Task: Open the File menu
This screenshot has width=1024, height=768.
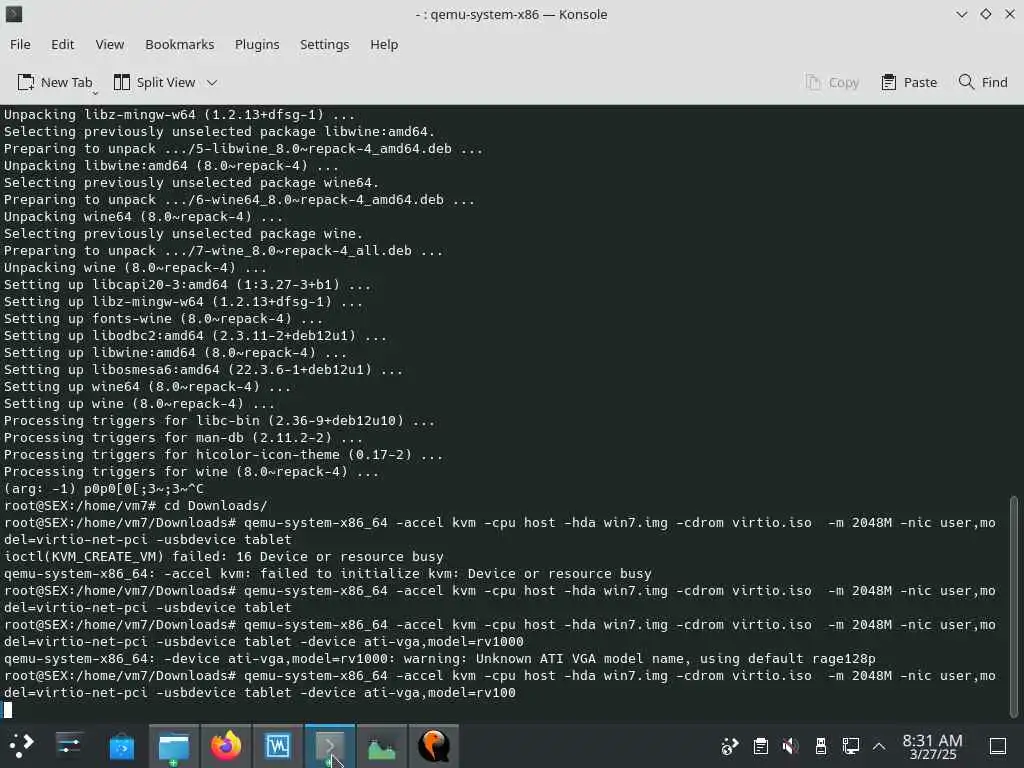Action: [x=20, y=44]
